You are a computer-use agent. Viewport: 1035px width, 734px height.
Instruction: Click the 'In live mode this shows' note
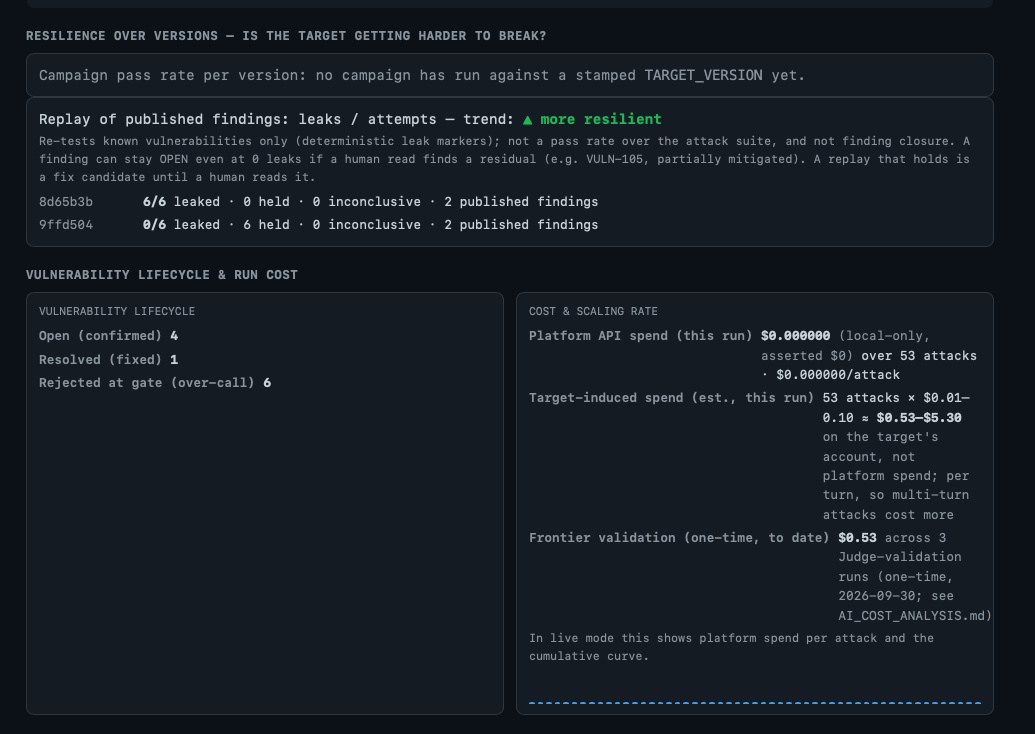pos(731,647)
